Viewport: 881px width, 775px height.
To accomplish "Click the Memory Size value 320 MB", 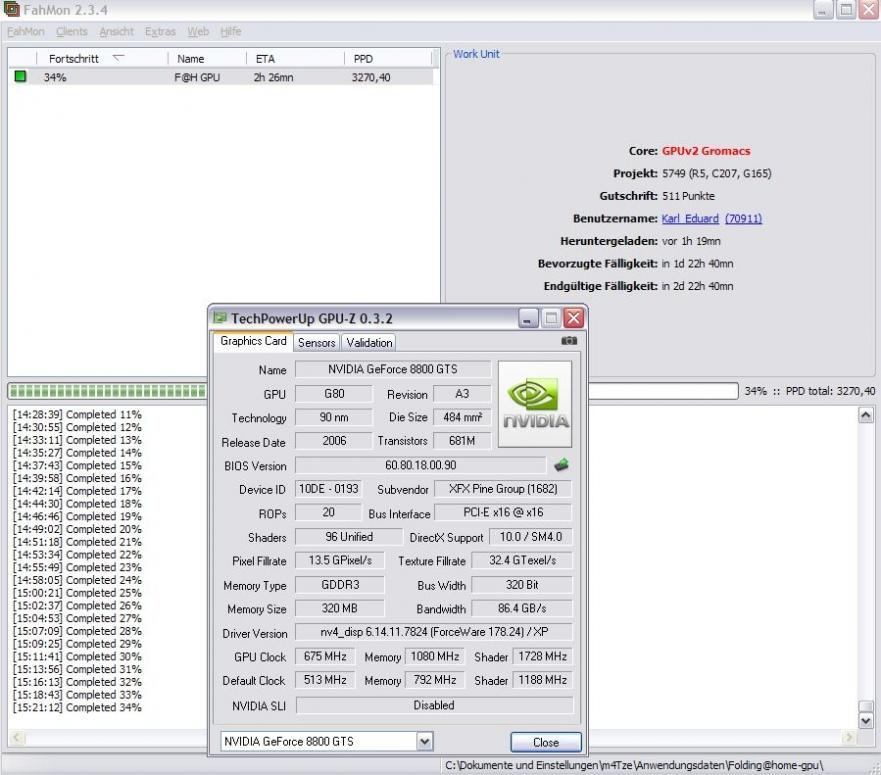I will coord(339,608).
